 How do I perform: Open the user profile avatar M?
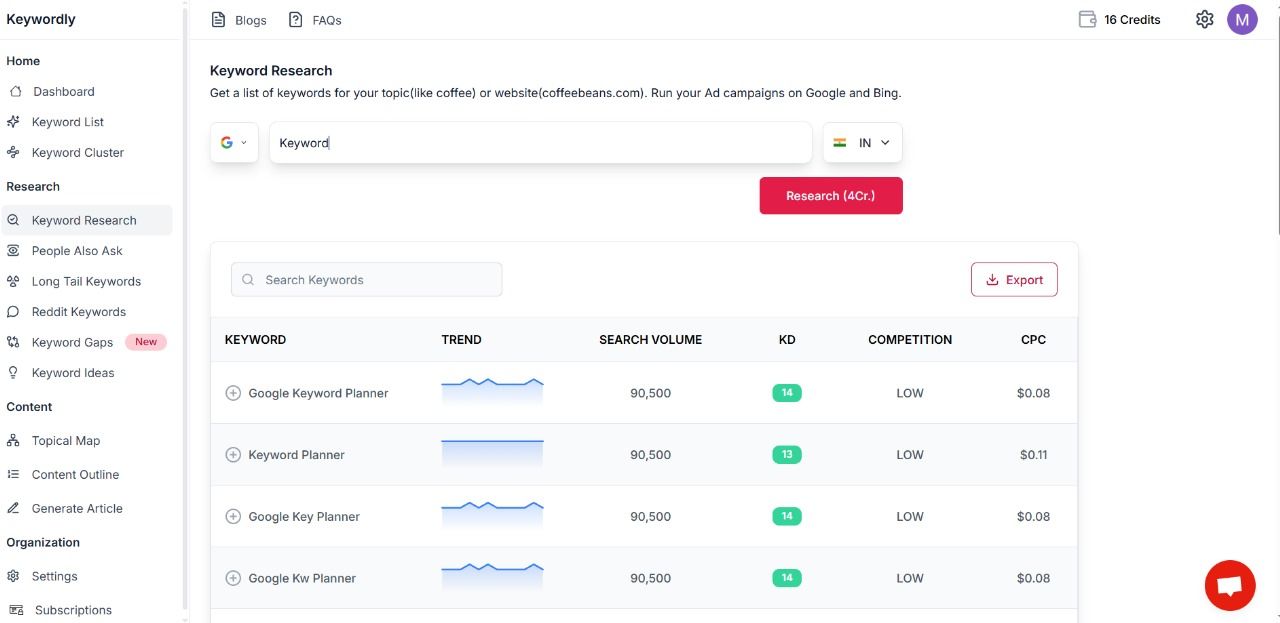tap(1242, 19)
